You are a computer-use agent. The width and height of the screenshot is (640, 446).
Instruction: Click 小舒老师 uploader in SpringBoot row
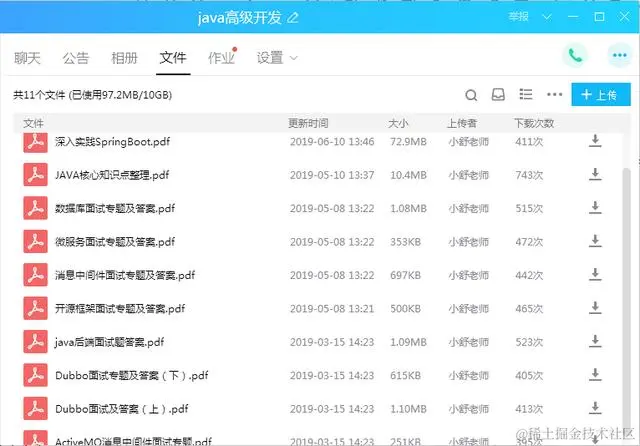469,142
